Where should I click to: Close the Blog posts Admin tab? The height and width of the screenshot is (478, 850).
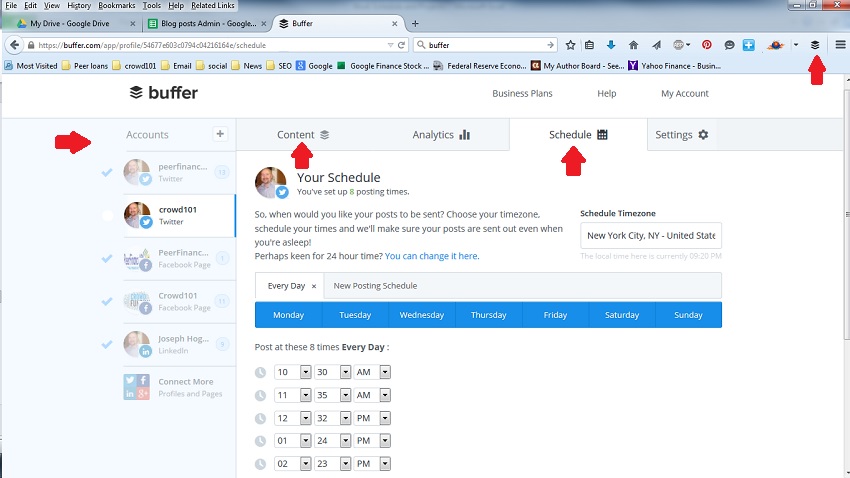(x=263, y=23)
